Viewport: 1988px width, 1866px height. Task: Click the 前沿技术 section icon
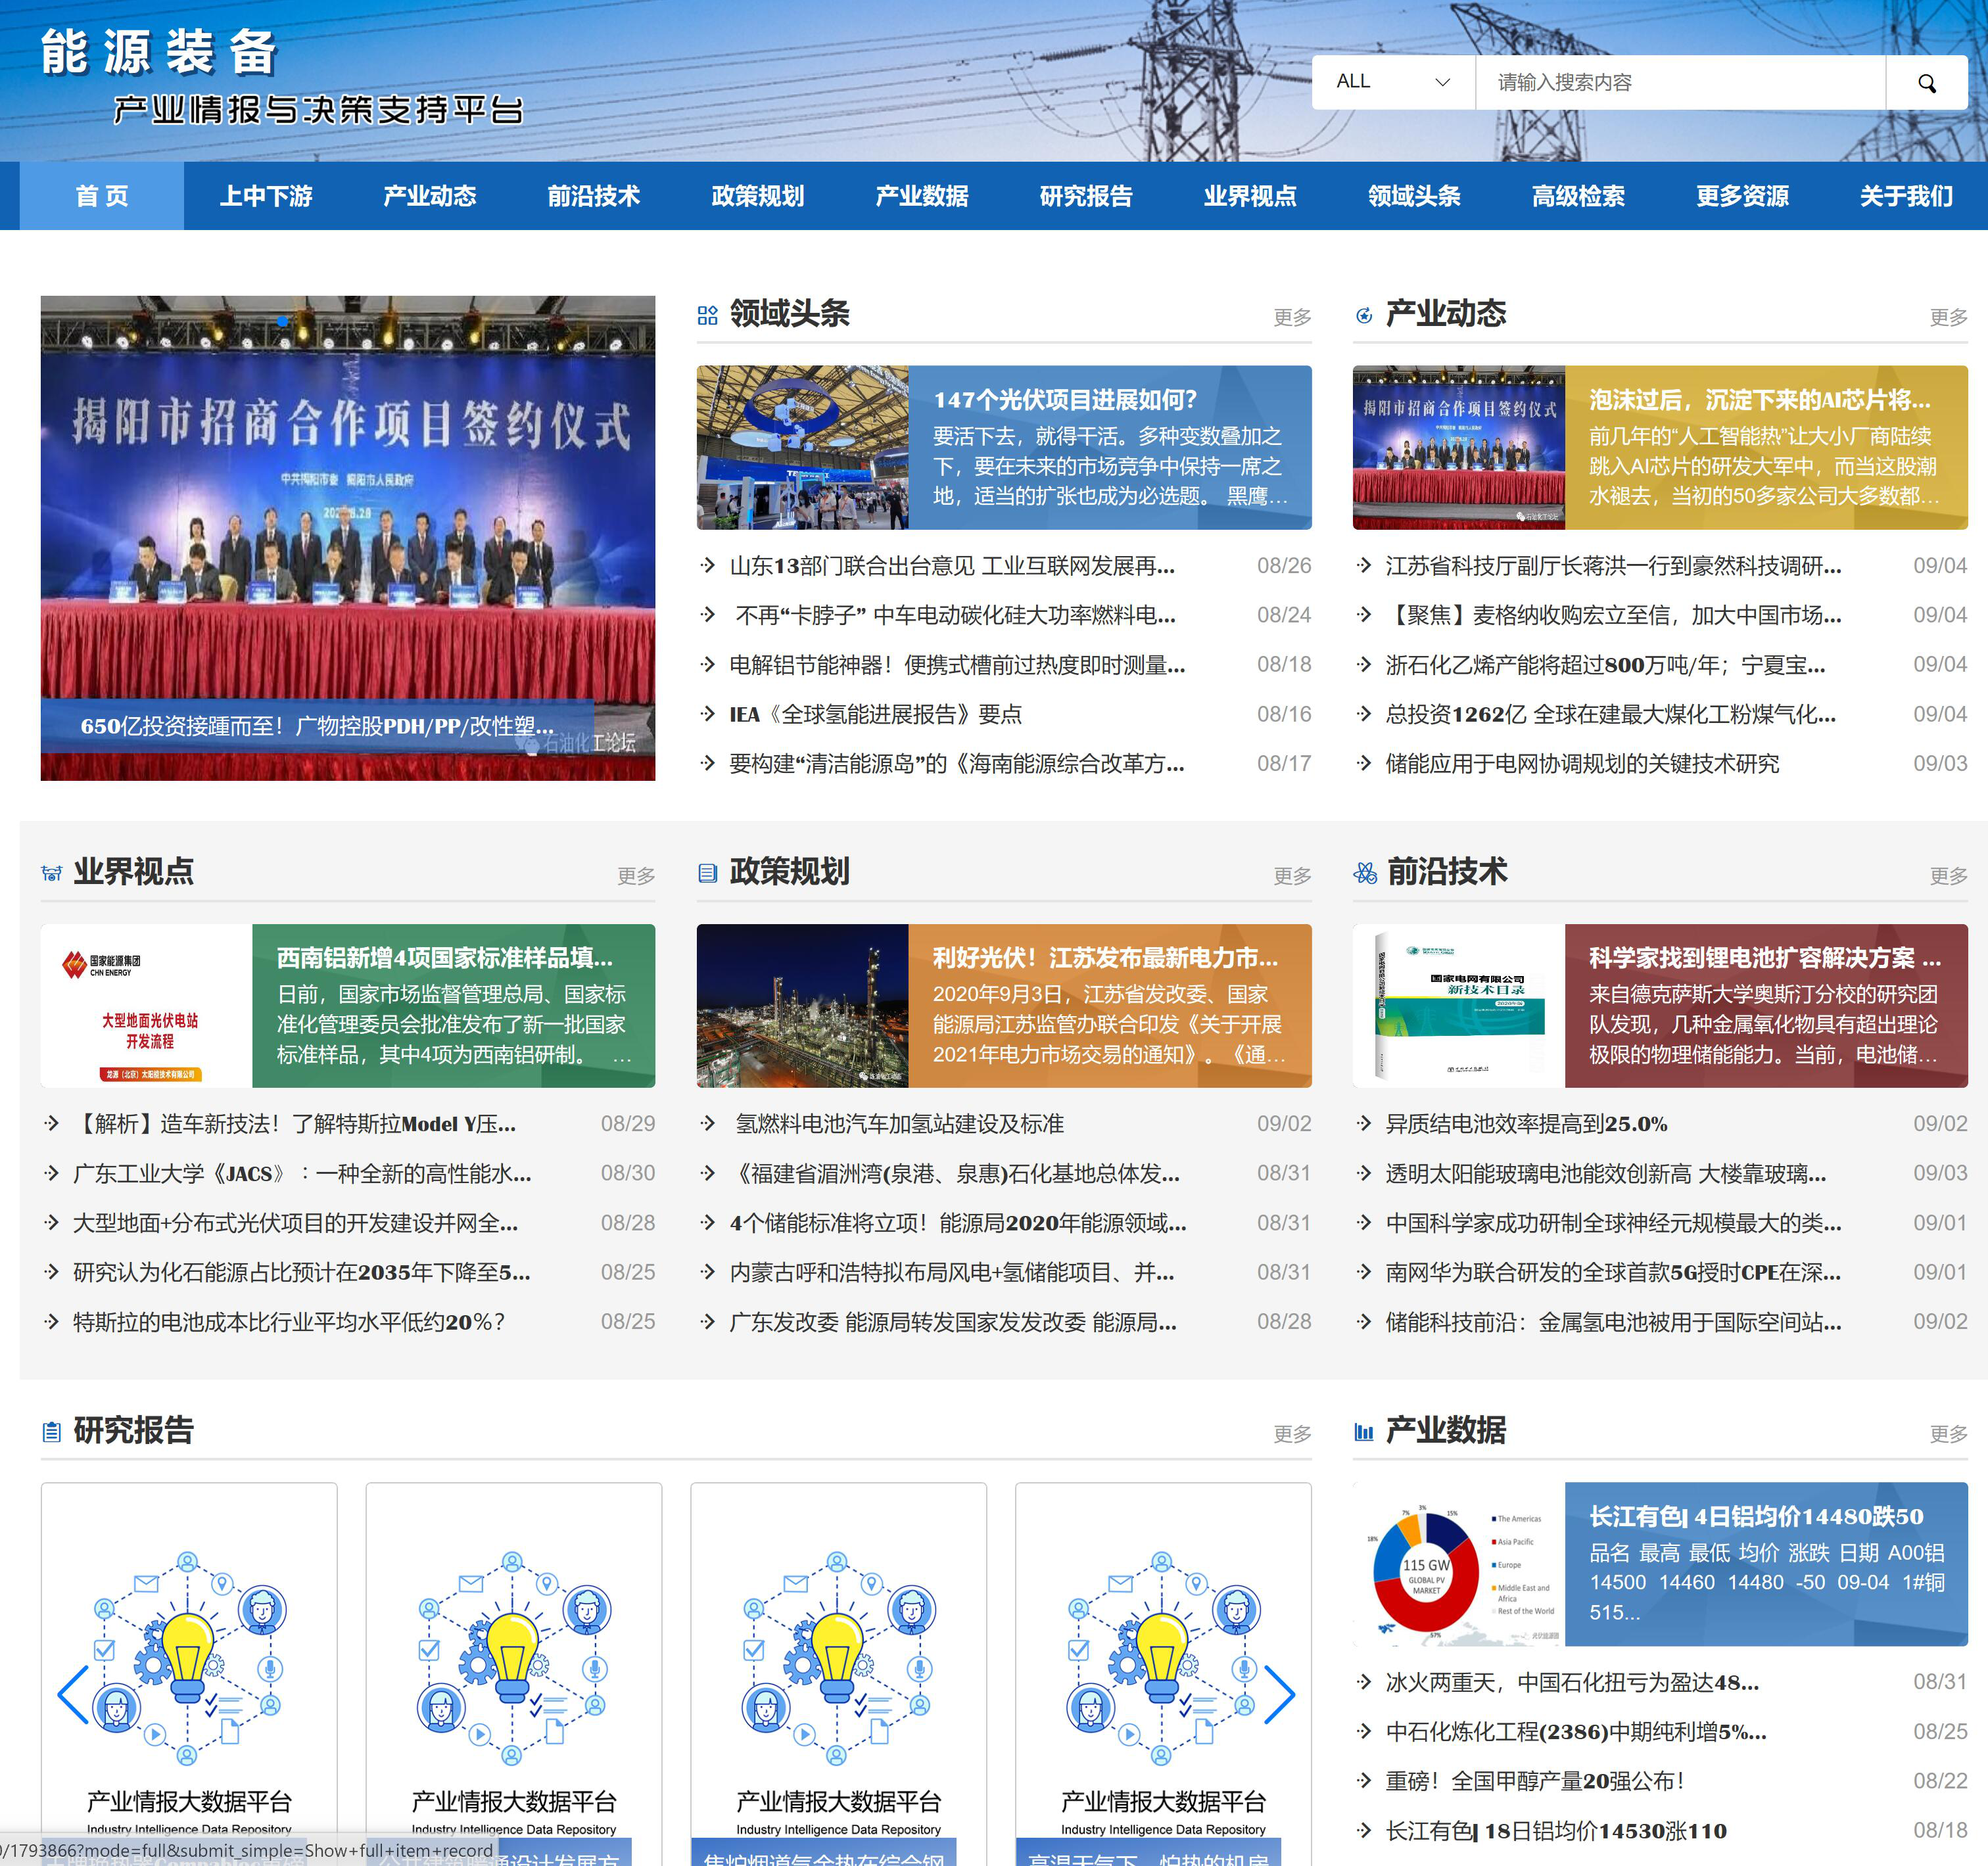1364,873
